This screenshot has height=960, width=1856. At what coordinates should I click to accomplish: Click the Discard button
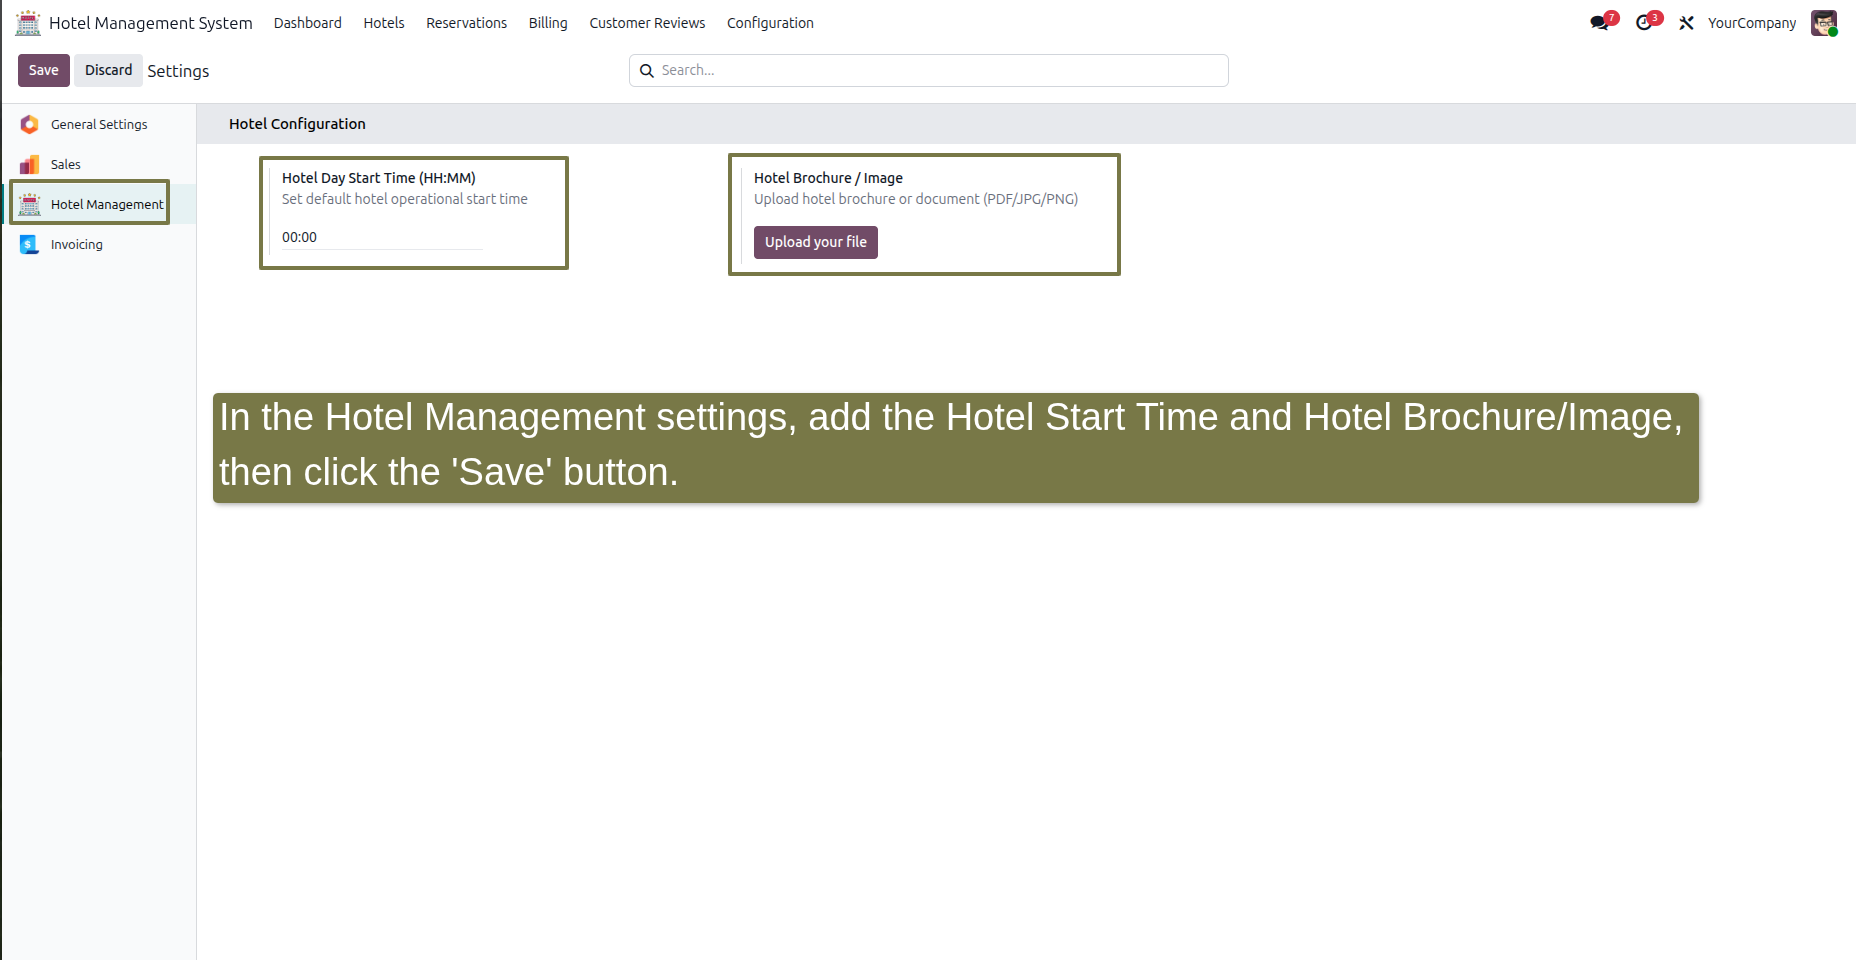tap(108, 70)
